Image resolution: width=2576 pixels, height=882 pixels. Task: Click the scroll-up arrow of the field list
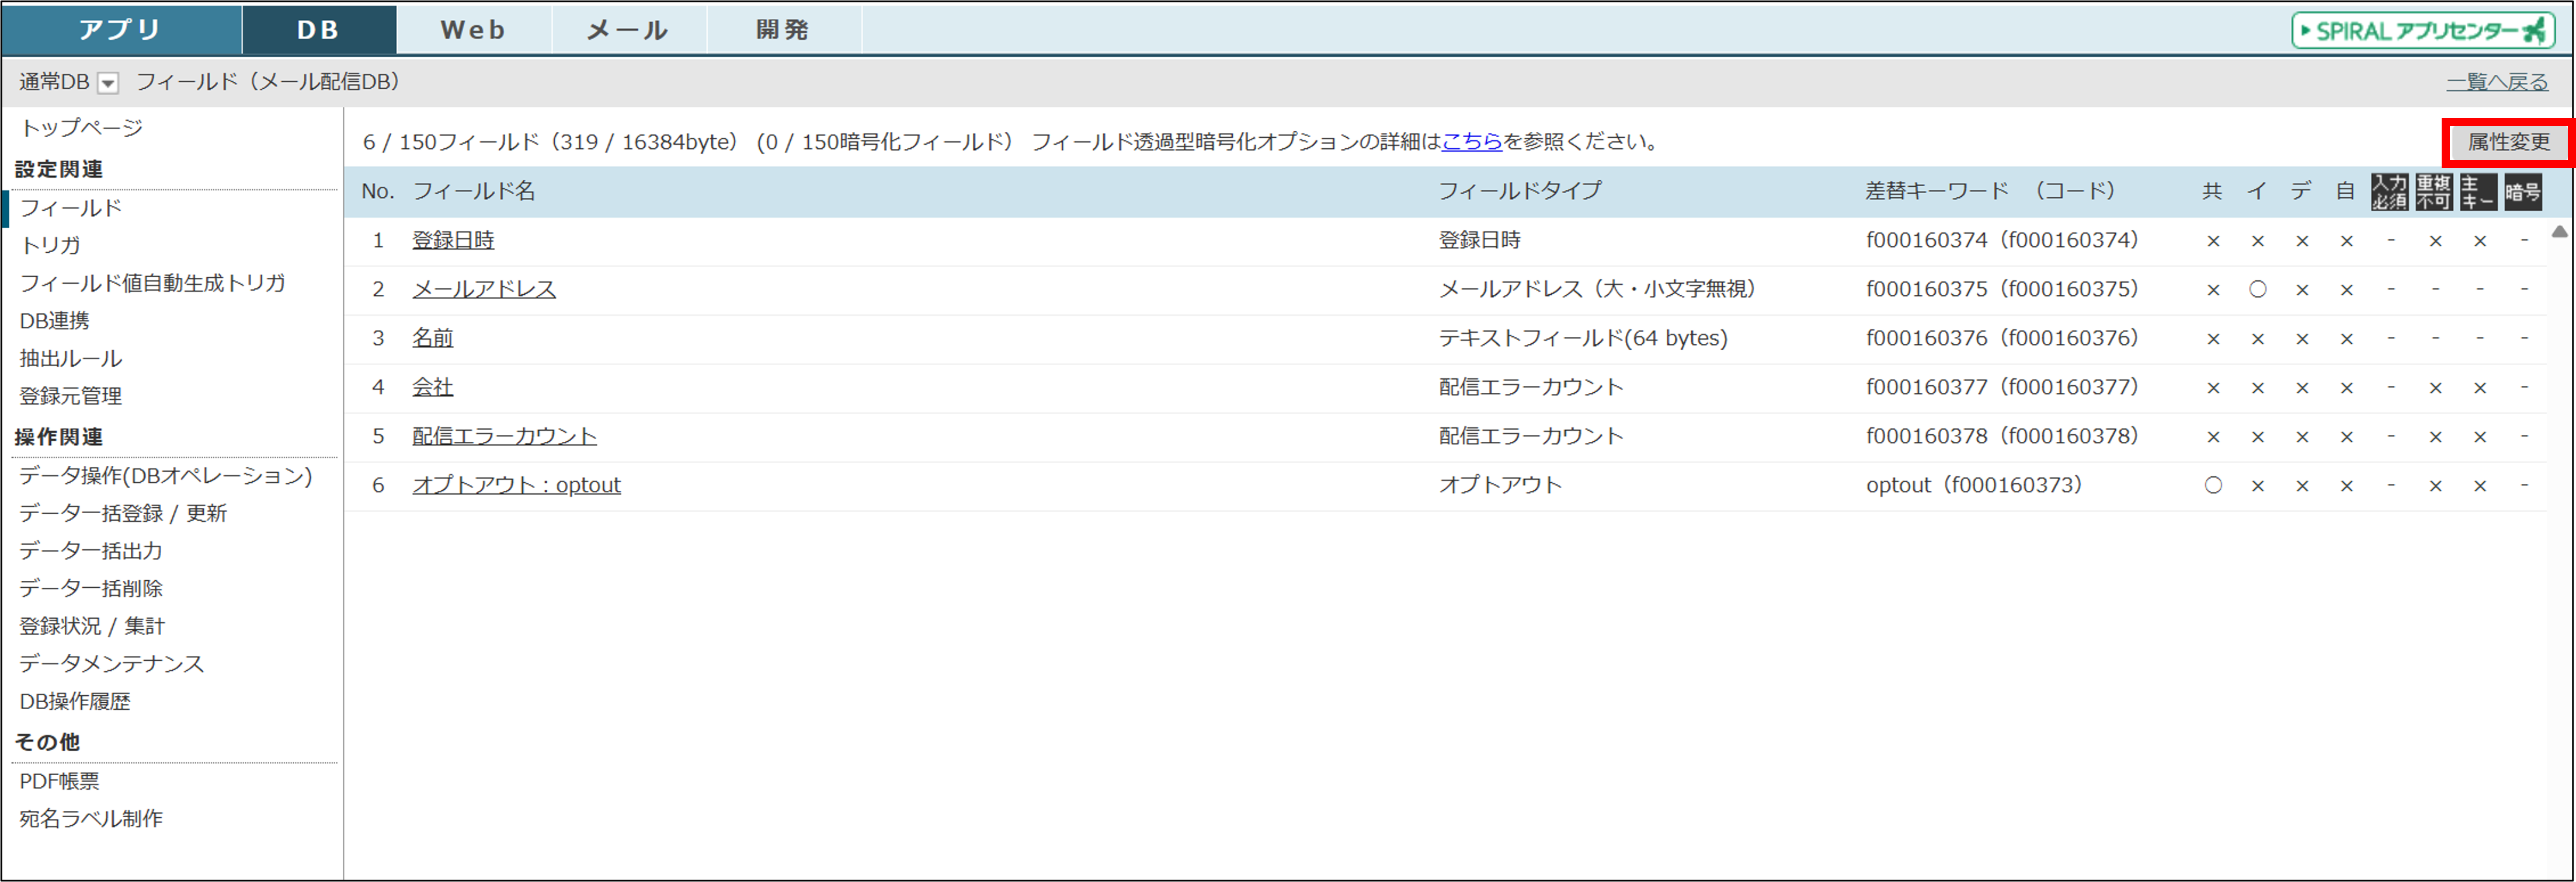coord(2559,232)
